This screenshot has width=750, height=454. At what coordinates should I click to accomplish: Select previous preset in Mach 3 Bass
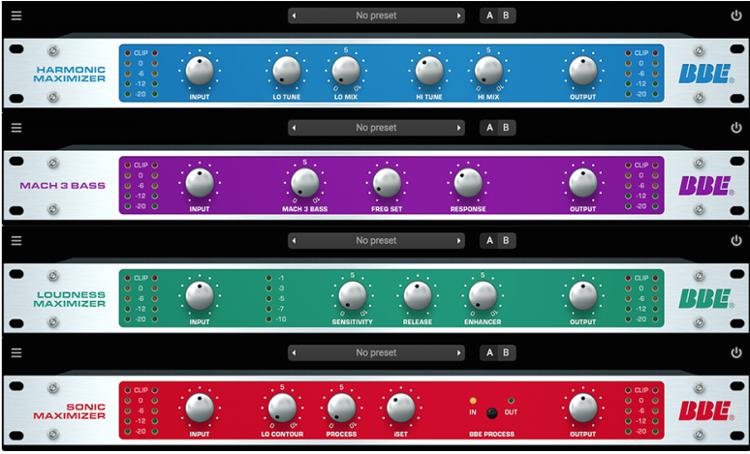click(x=294, y=128)
